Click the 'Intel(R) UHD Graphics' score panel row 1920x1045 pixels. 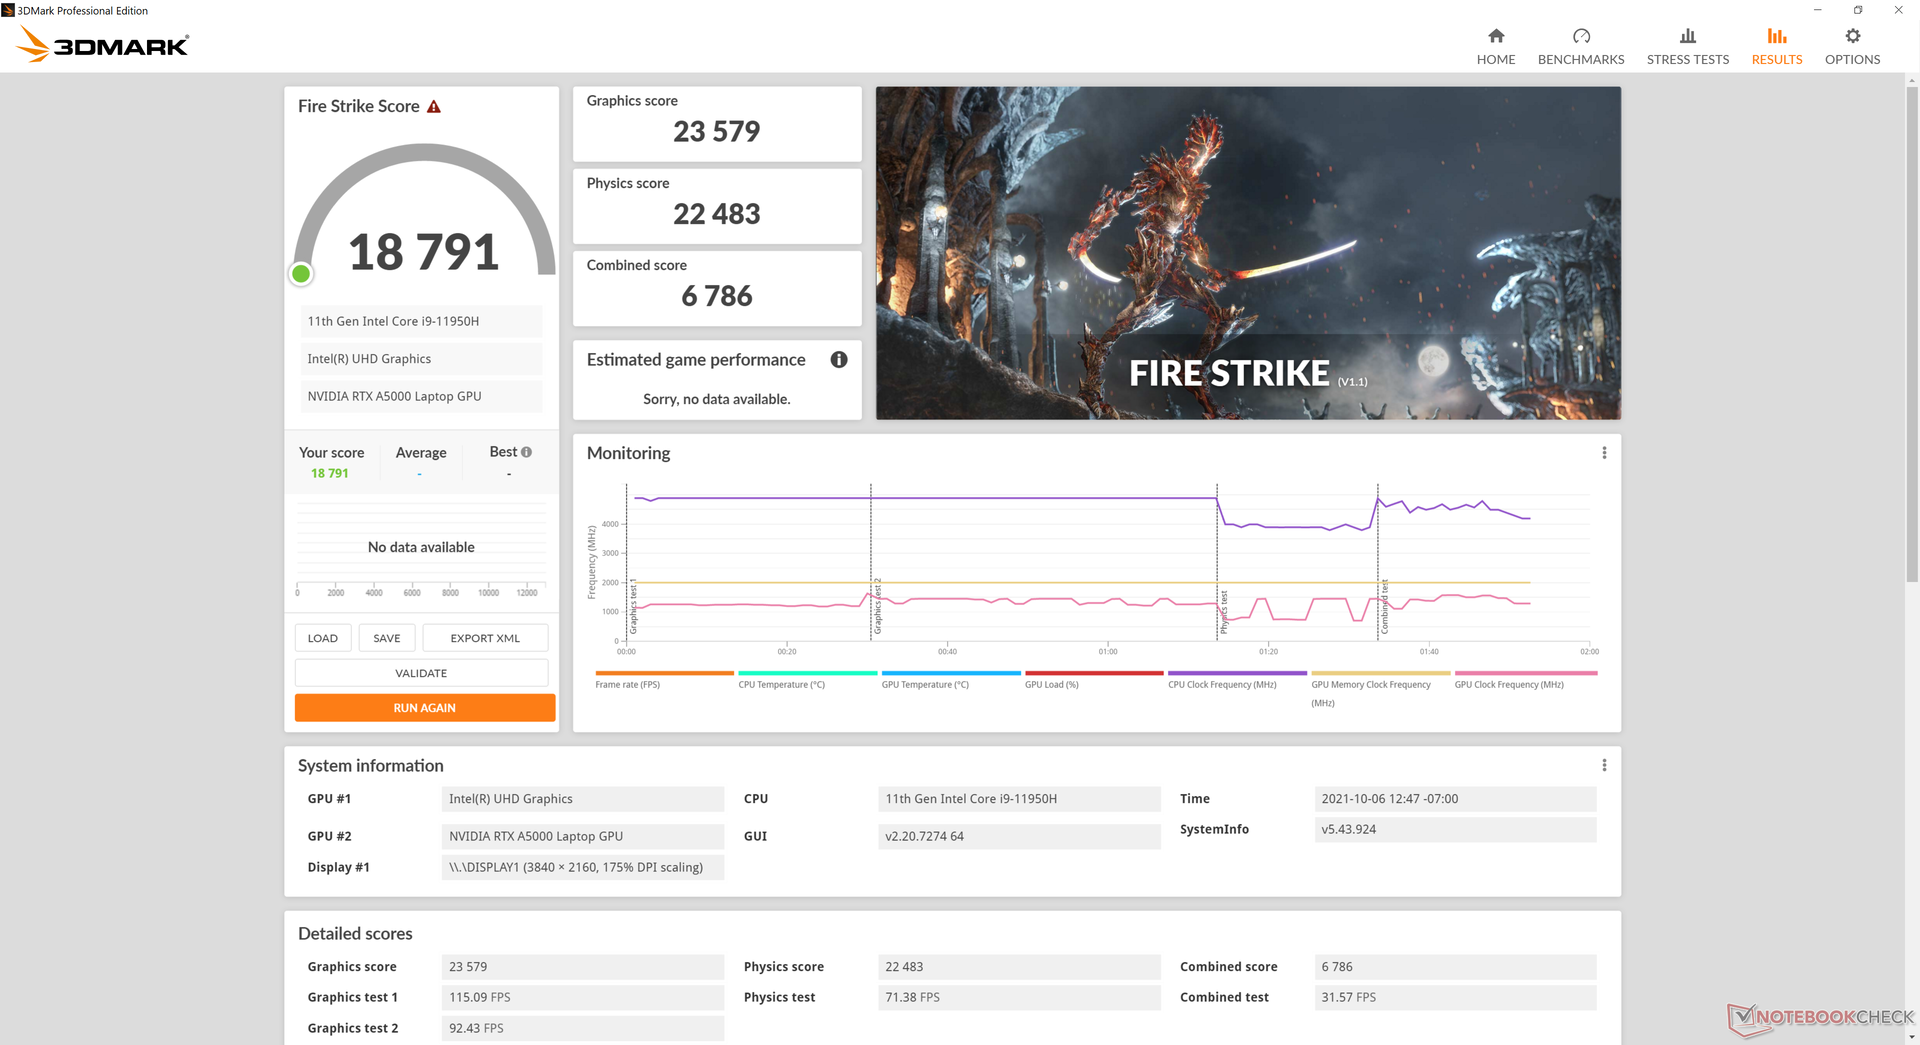coord(421,359)
